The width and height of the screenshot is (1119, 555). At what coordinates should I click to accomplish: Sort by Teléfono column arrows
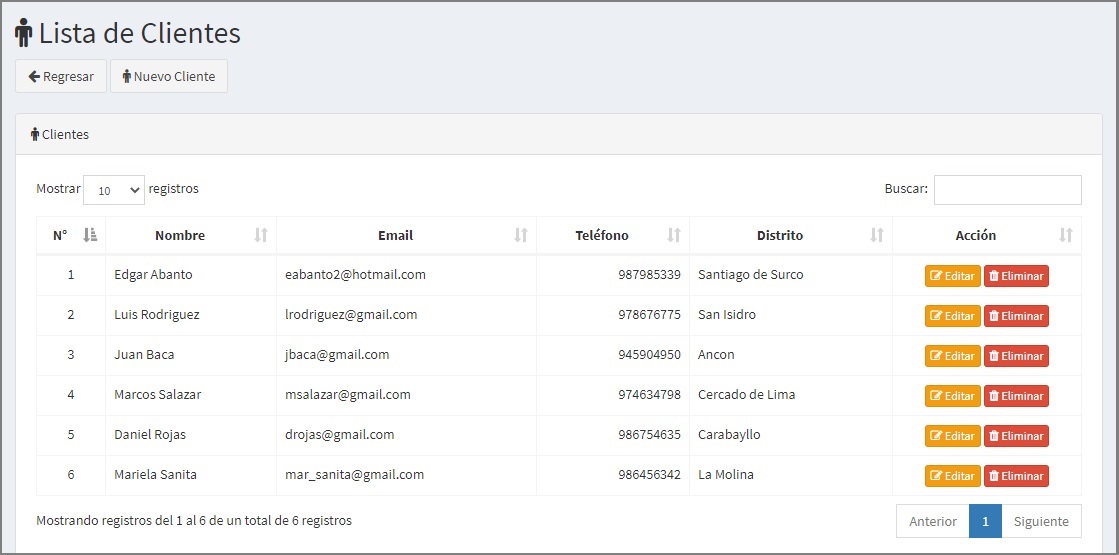click(674, 235)
